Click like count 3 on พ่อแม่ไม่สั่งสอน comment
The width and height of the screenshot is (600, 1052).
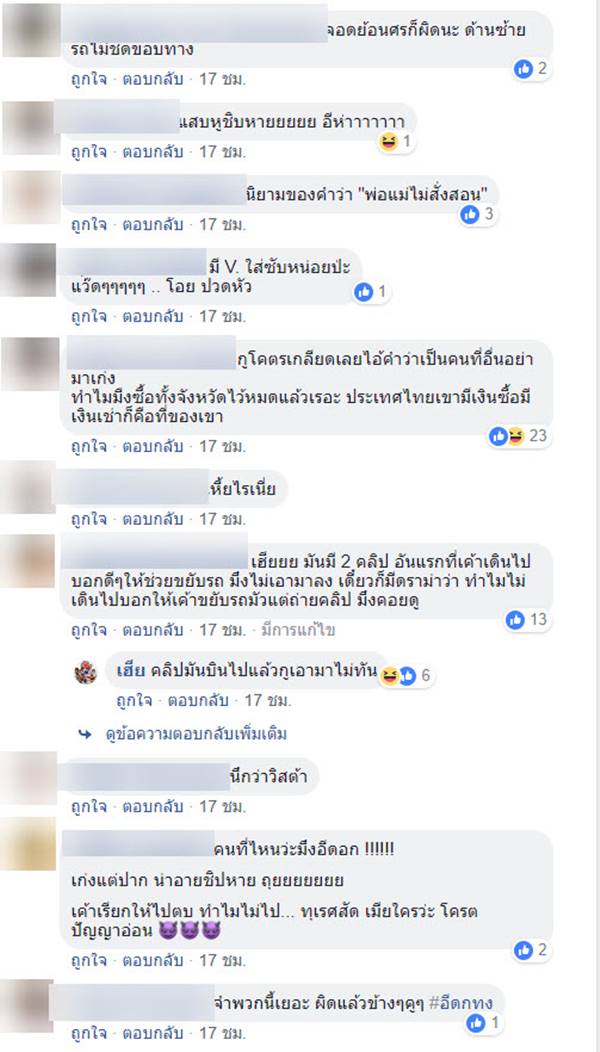click(479, 215)
